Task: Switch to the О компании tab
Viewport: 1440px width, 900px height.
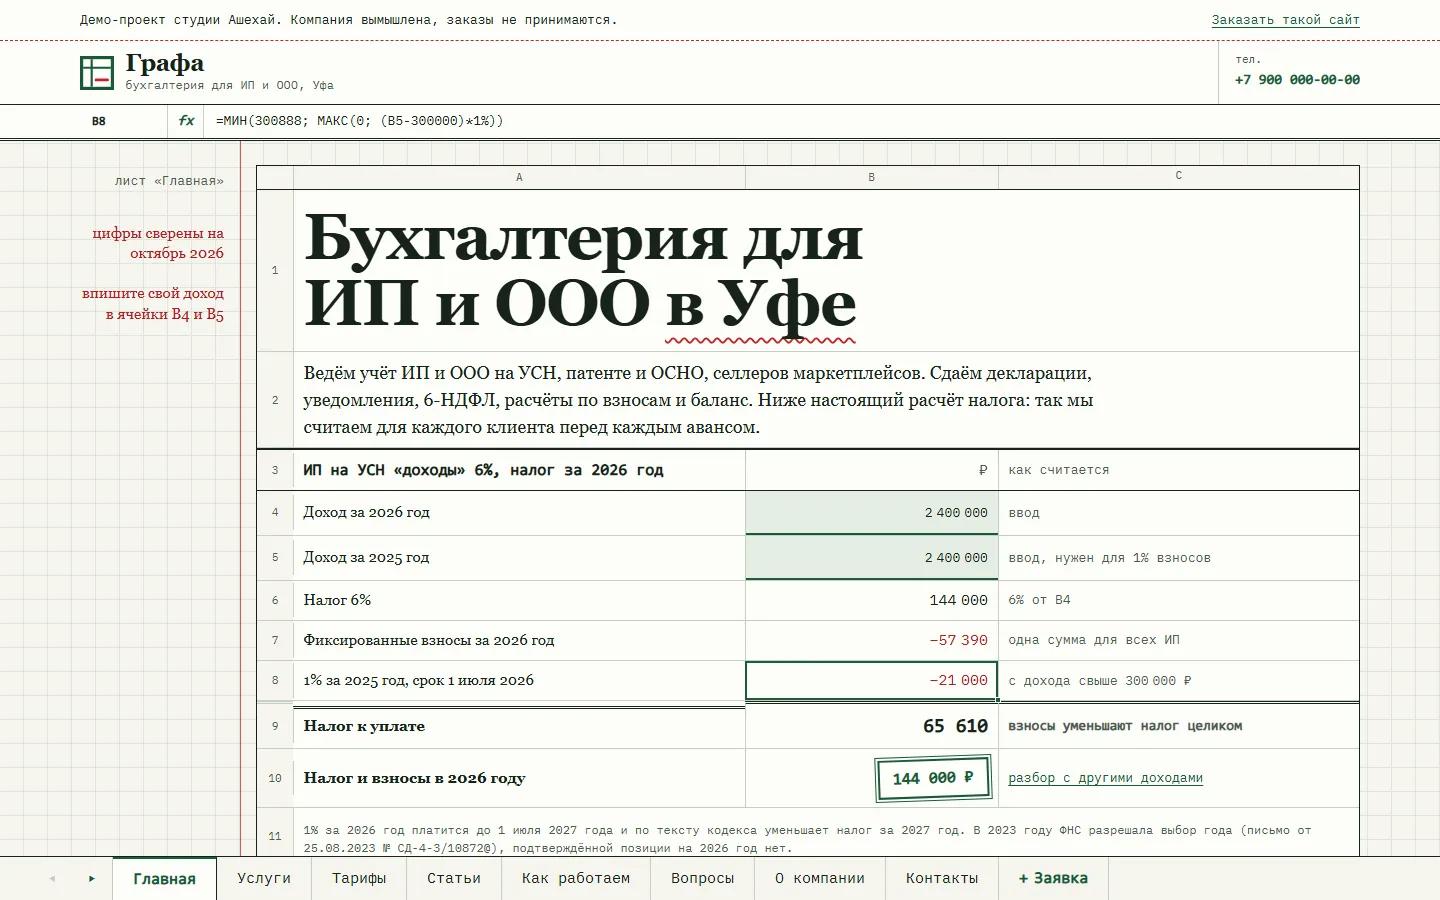Action: point(820,878)
